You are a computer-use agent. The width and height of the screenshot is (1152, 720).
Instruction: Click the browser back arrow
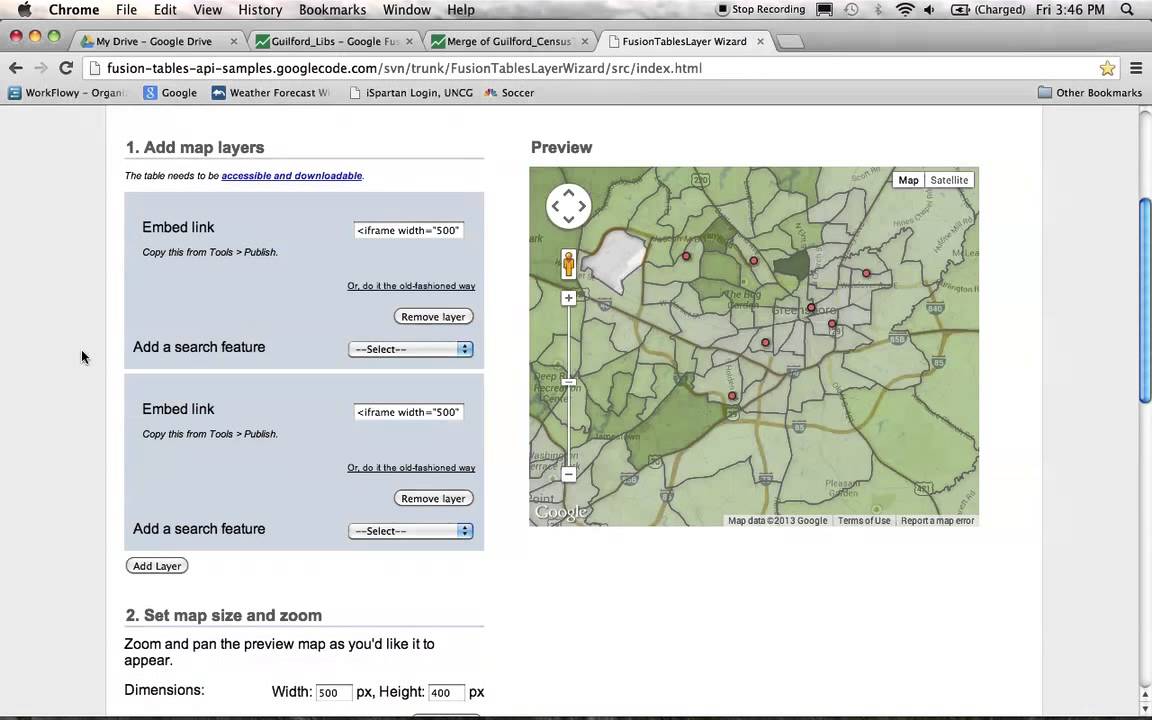click(15, 68)
